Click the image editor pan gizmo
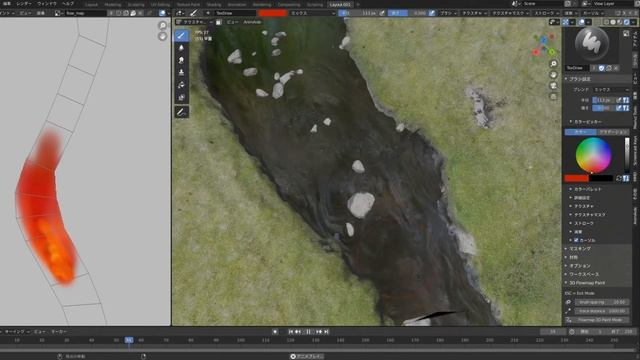640x360 pixels. [162, 36]
